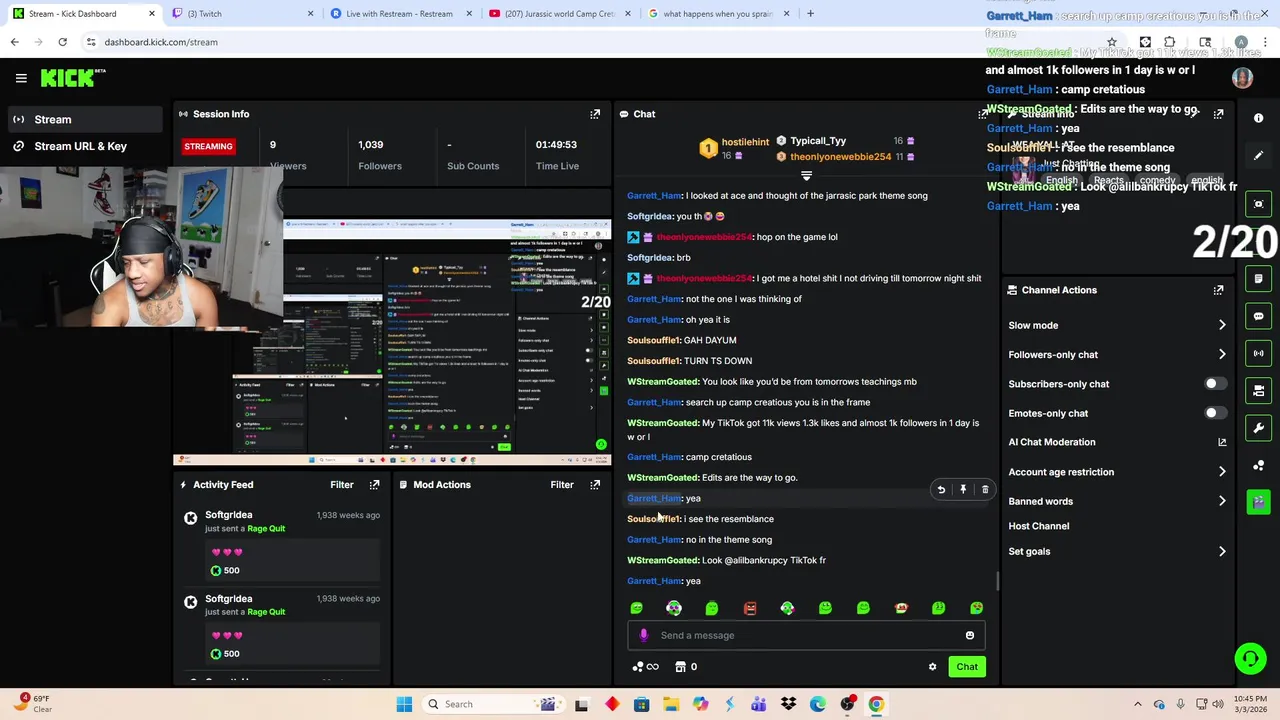Image resolution: width=1280 pixels, height=720 pixels.
Task: Collapse the chat leaderboard chevron
Action: pyautogui.click(x=806, y=176)
